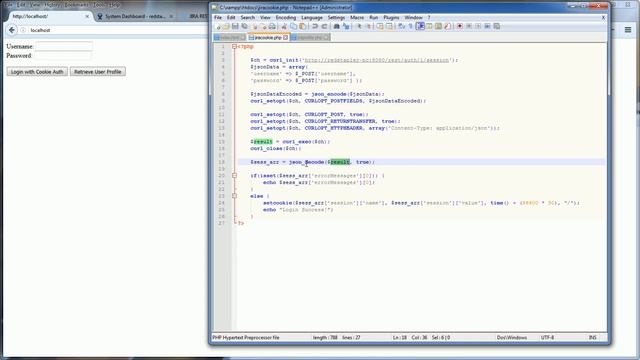Open the Edit menu in Notepad++
This screenshot has height=360, width=640.
231,18
